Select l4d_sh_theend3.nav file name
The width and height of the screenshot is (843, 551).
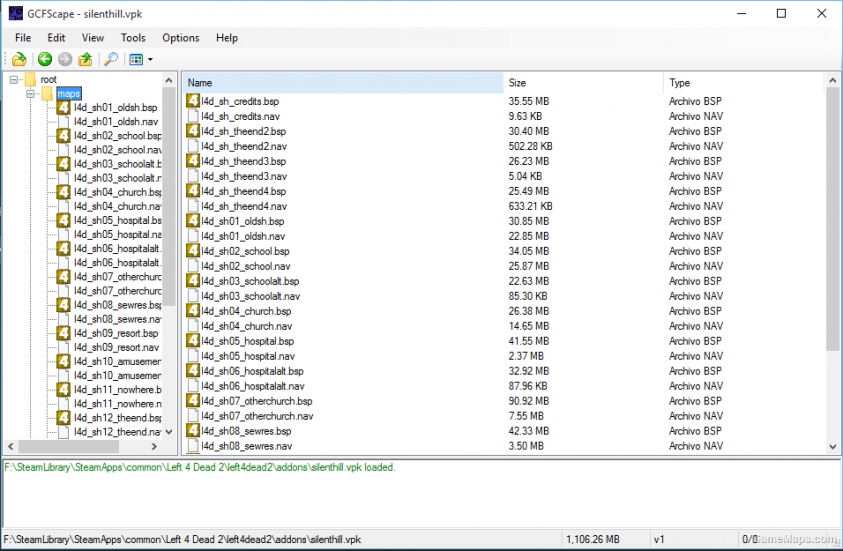pos(244,176)
